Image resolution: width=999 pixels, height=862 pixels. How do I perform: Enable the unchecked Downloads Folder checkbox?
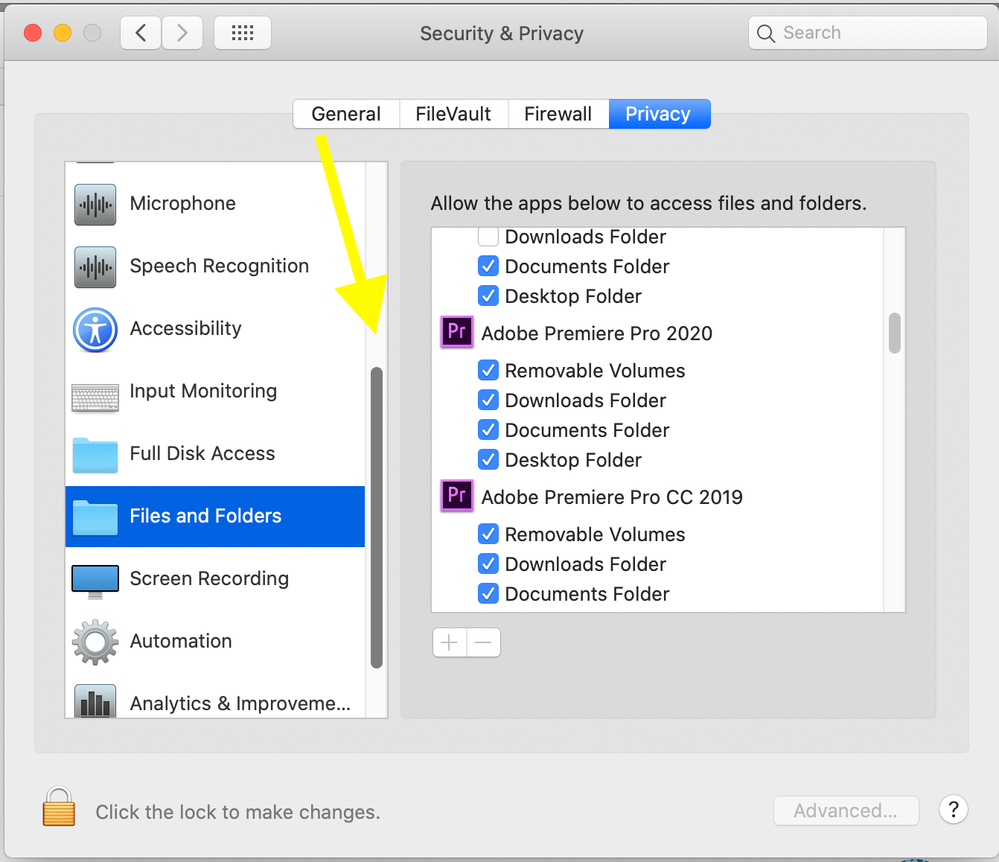(488, 236)
